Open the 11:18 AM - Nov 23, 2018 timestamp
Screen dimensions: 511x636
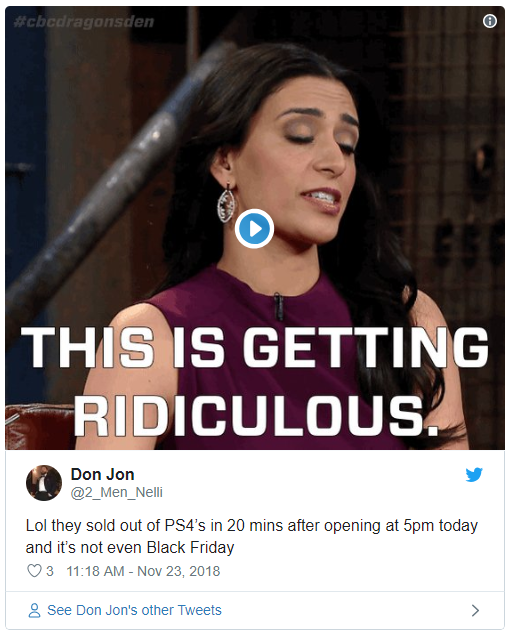coord(143,571)
